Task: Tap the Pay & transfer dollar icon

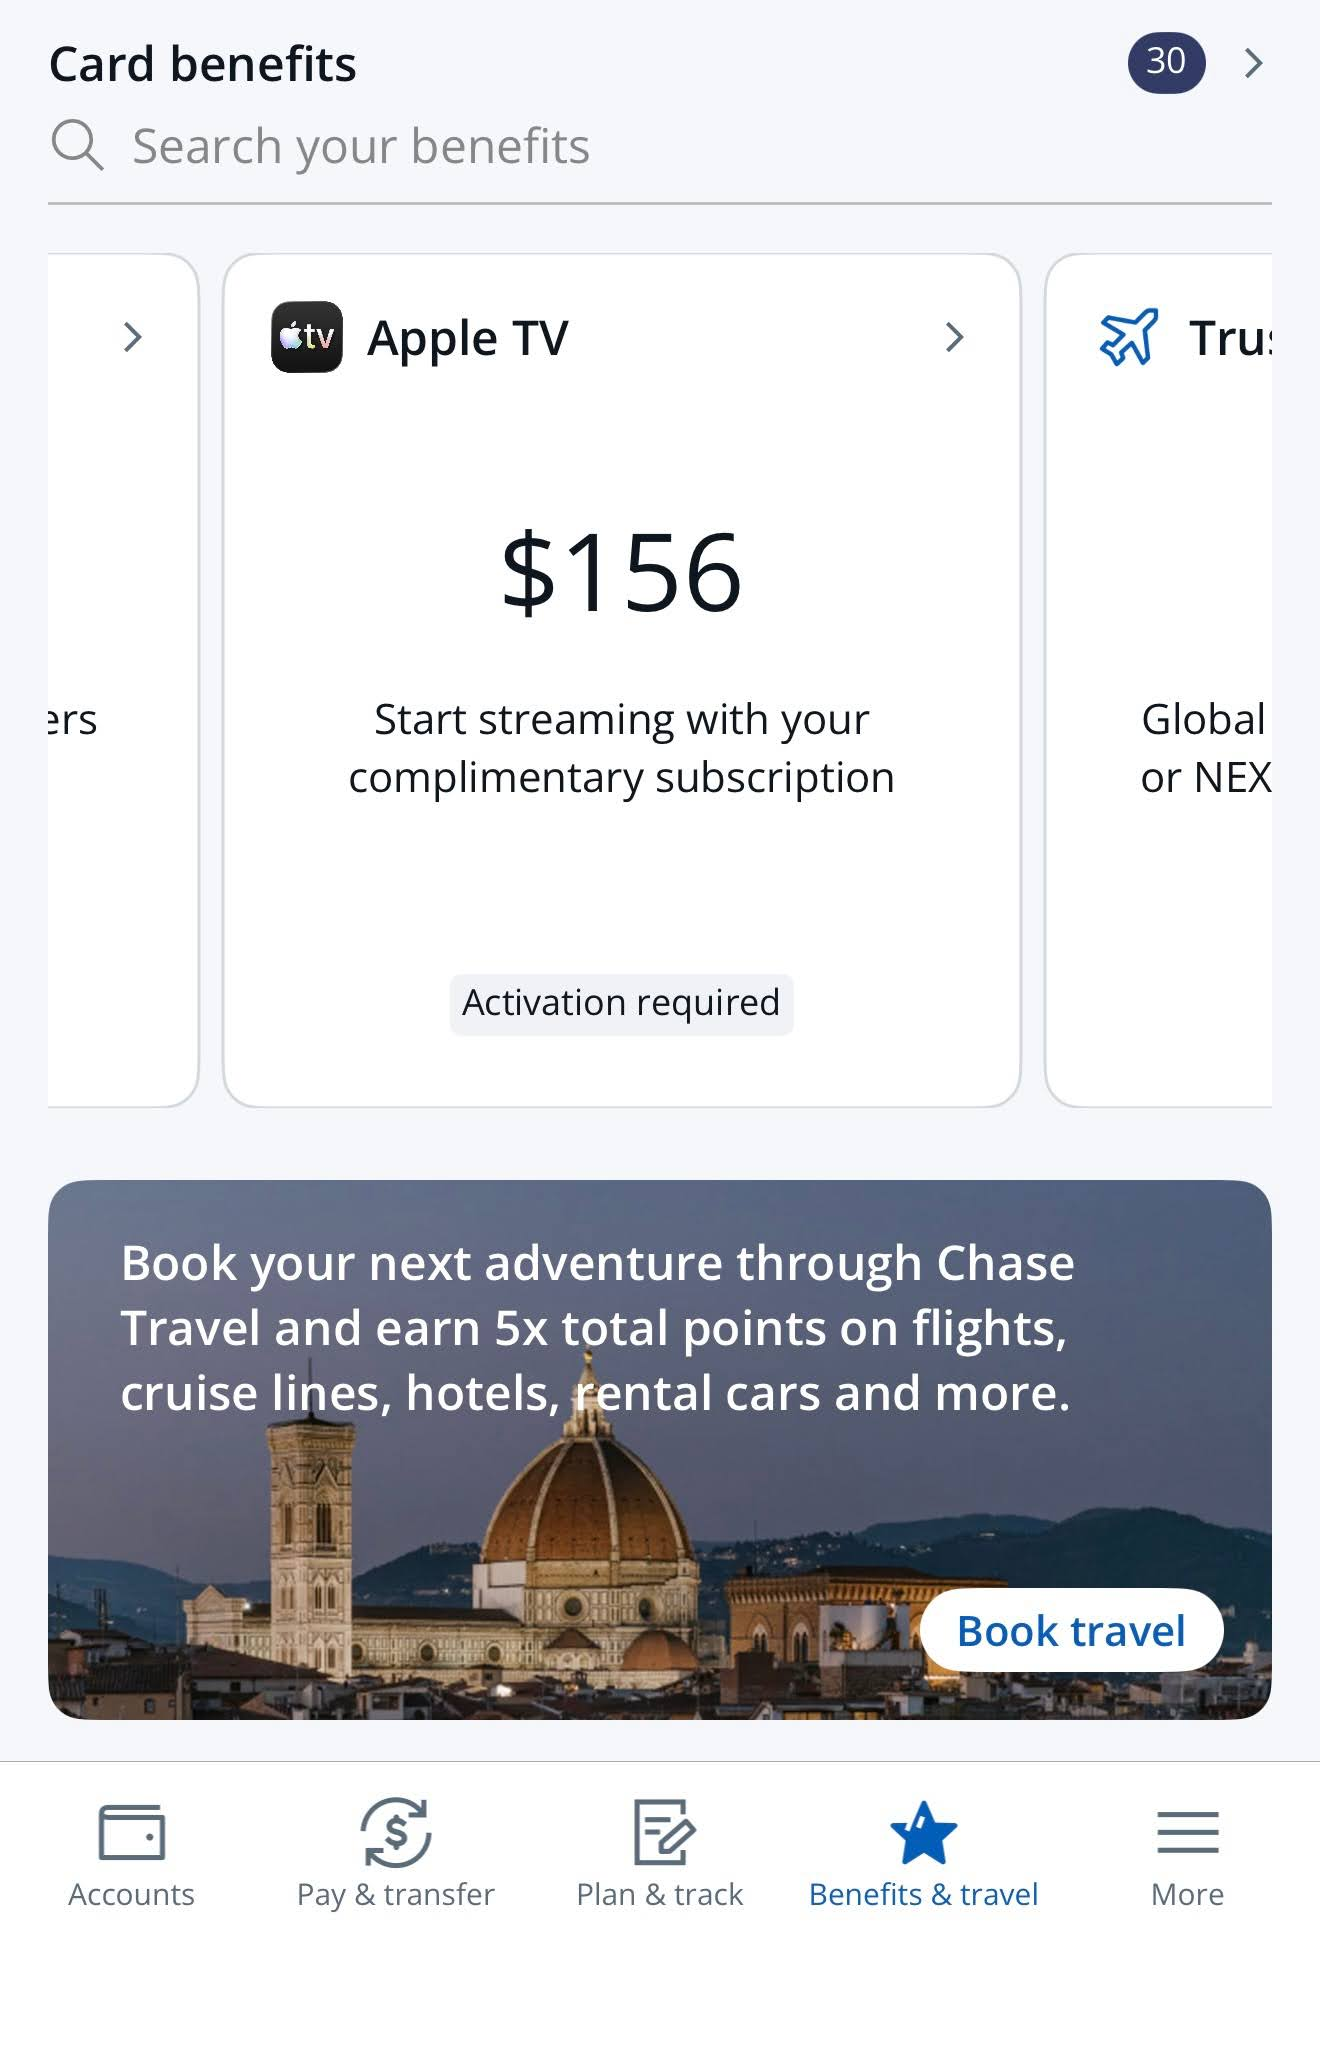Action: 395,1832
